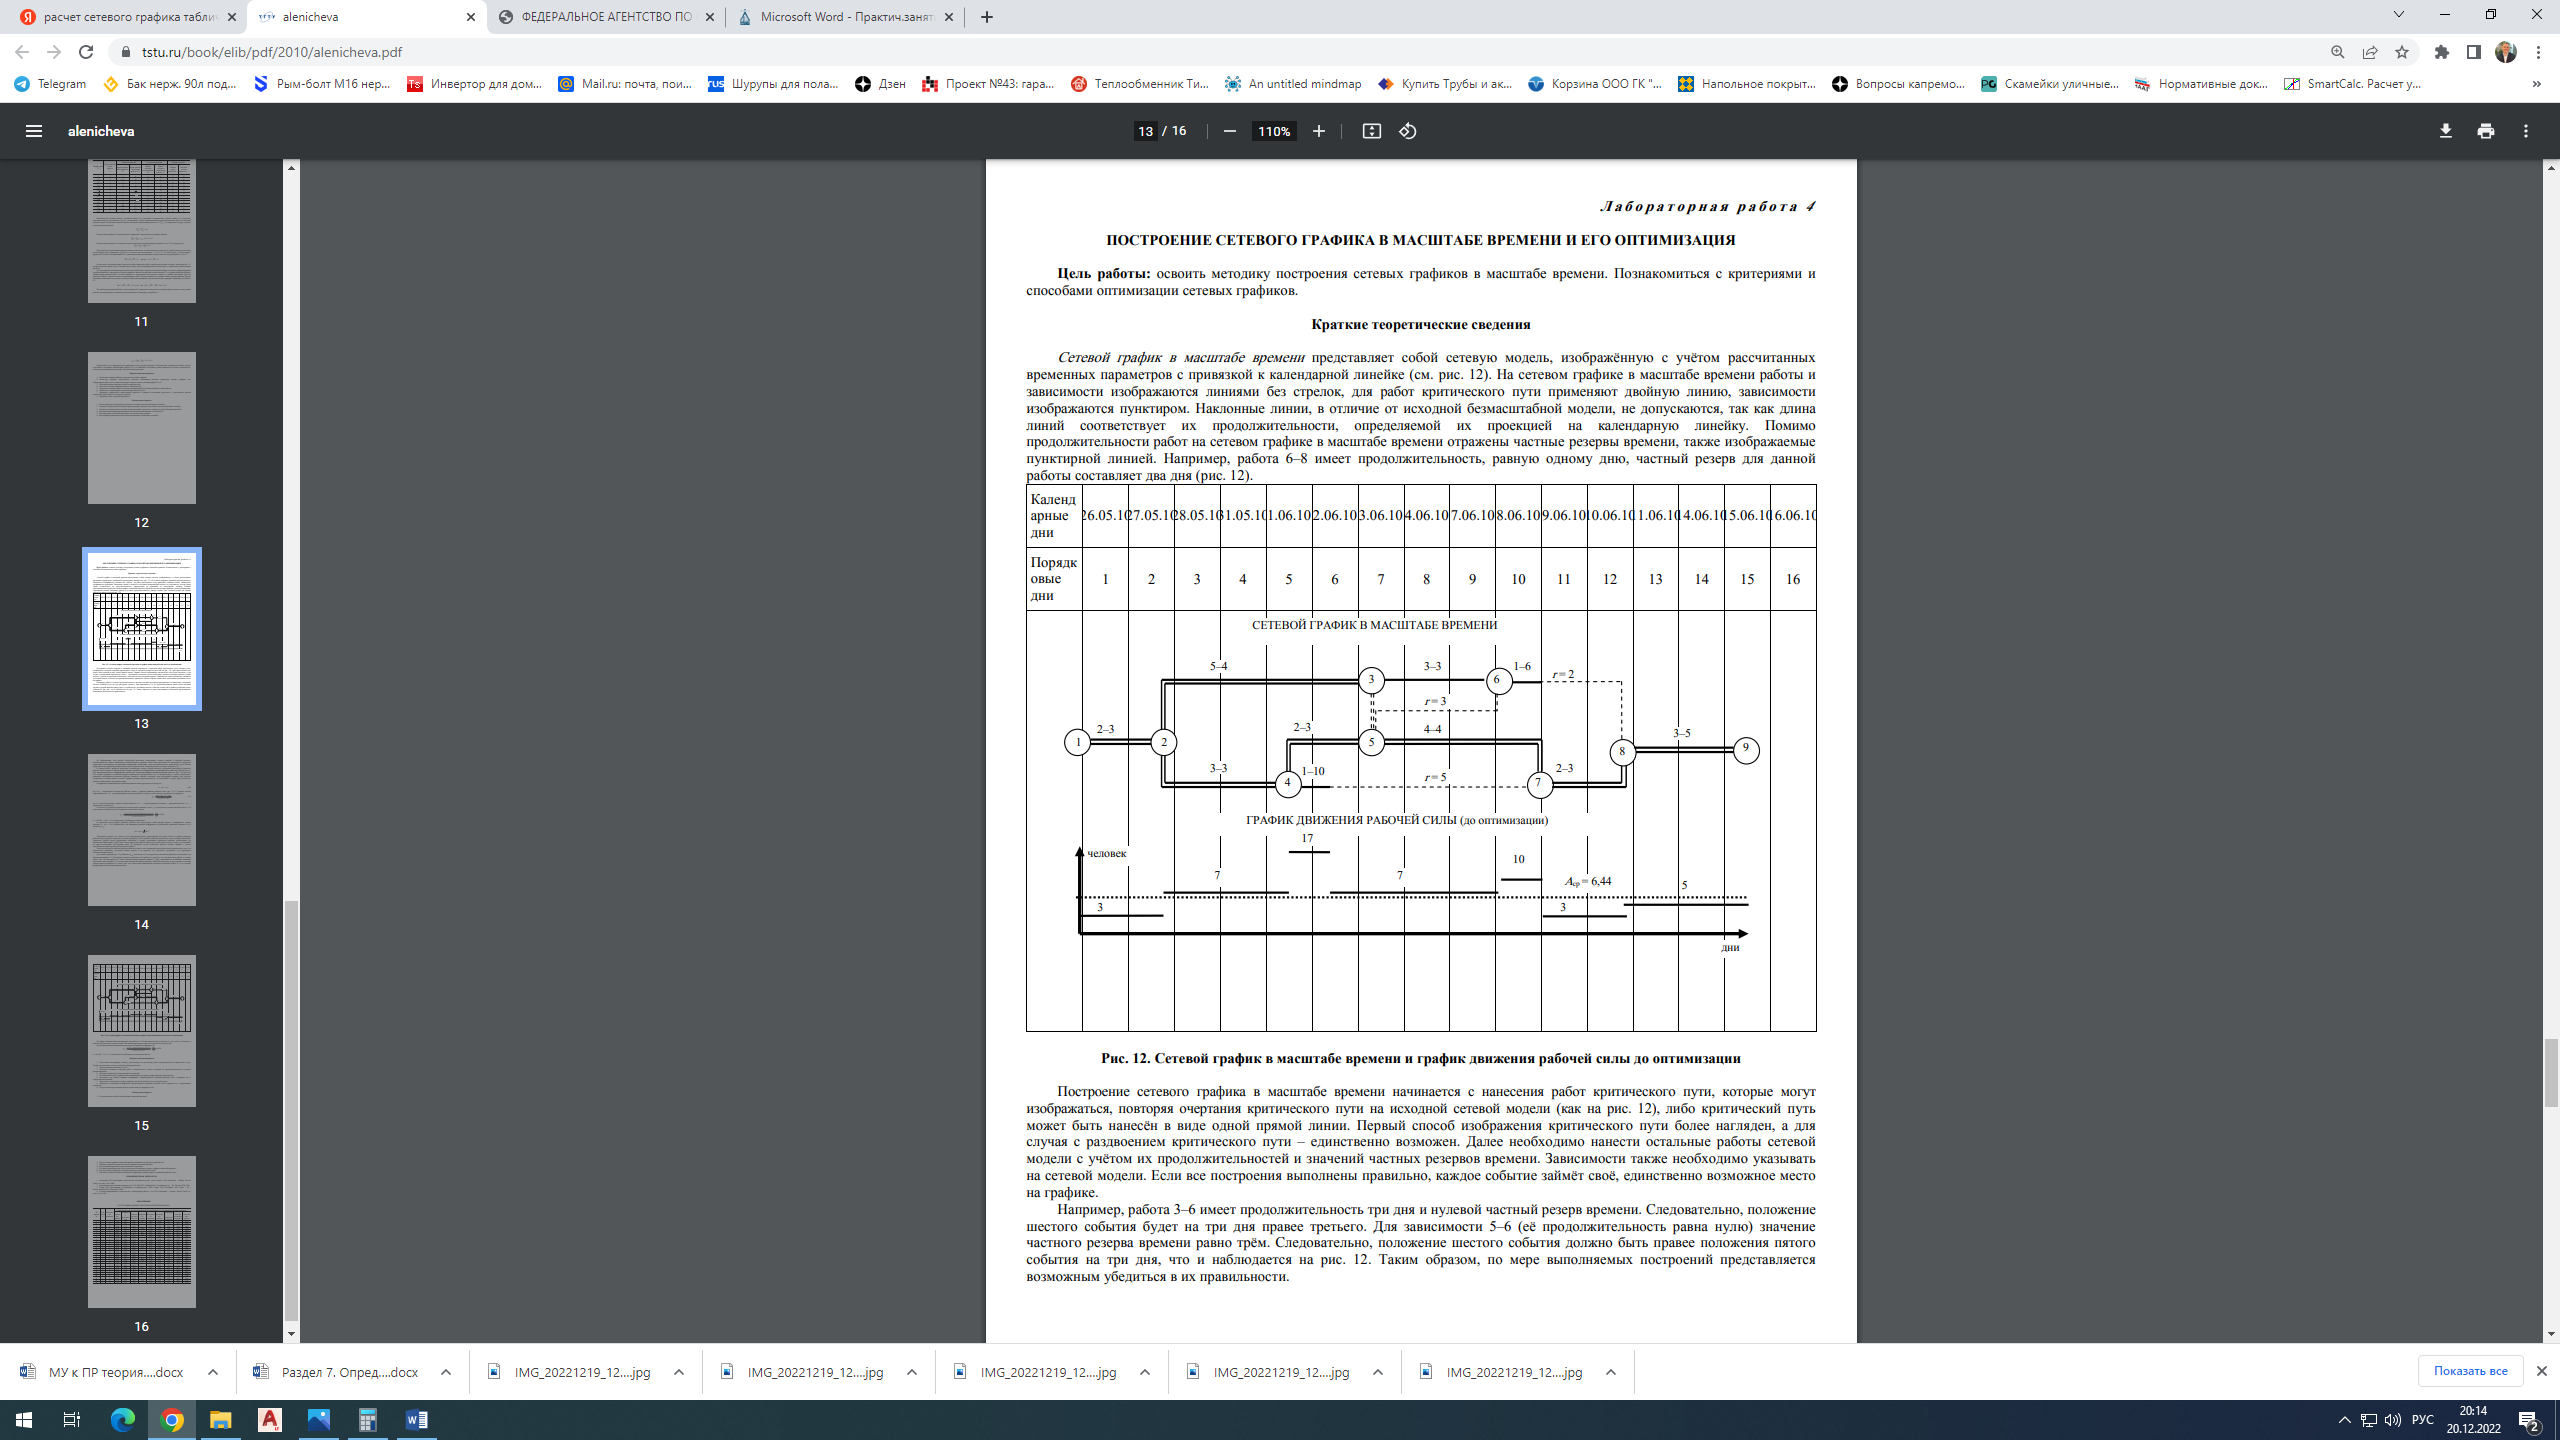Open options for the first IMG_20221219 download
The width and height of the screenshot is (2560, 1440).
point(679,1372)
